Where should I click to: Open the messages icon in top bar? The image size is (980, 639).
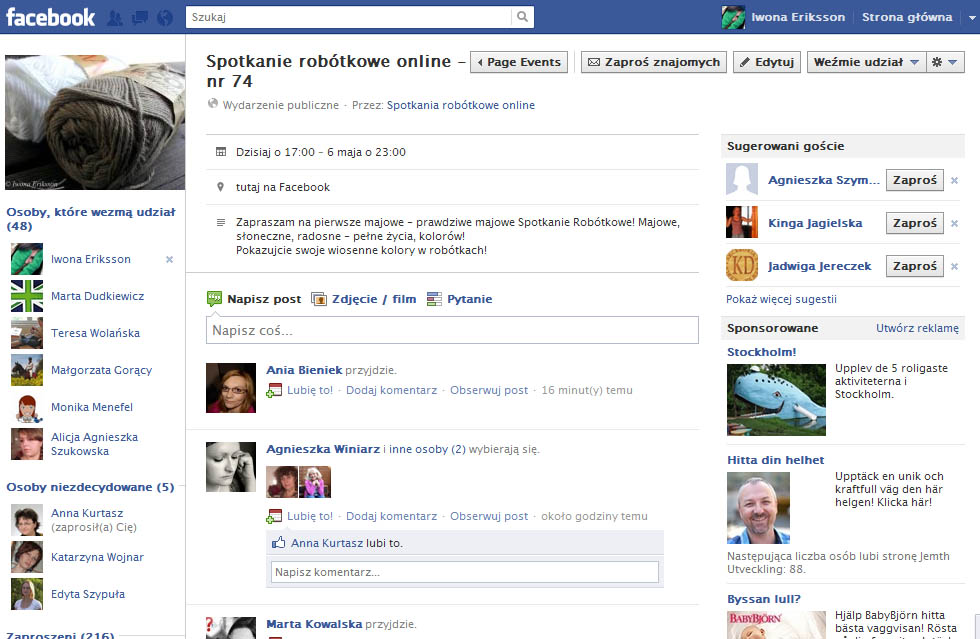coord(140,18)
